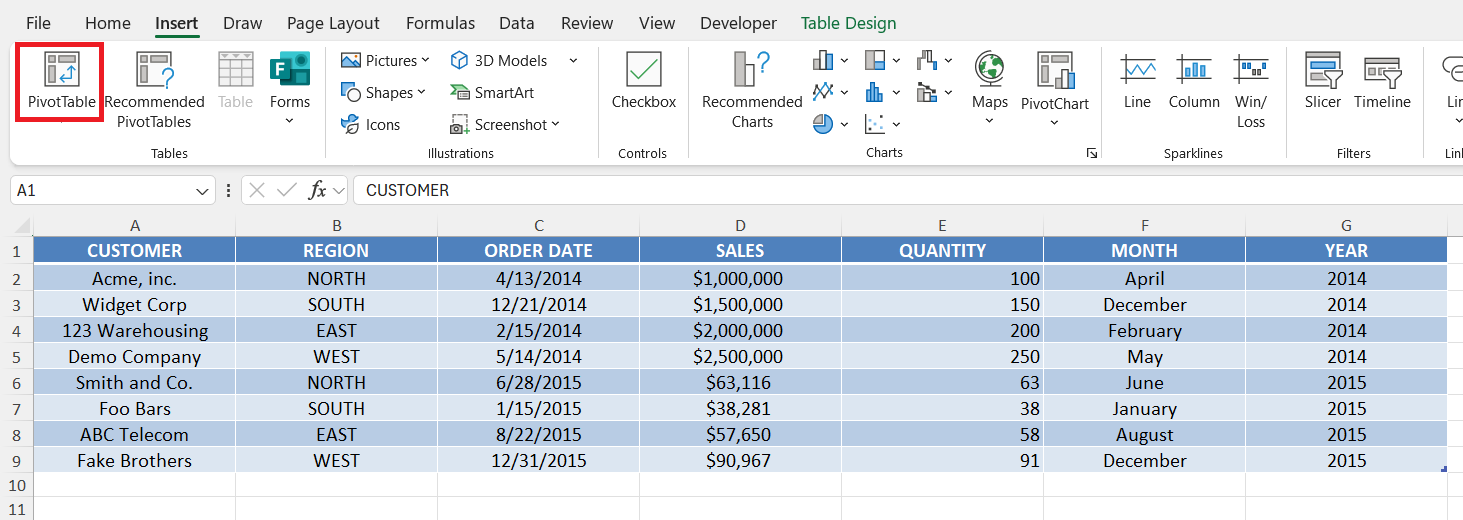
Task: Open the Name Box dropdown
Action: click(x=203, y=190)
